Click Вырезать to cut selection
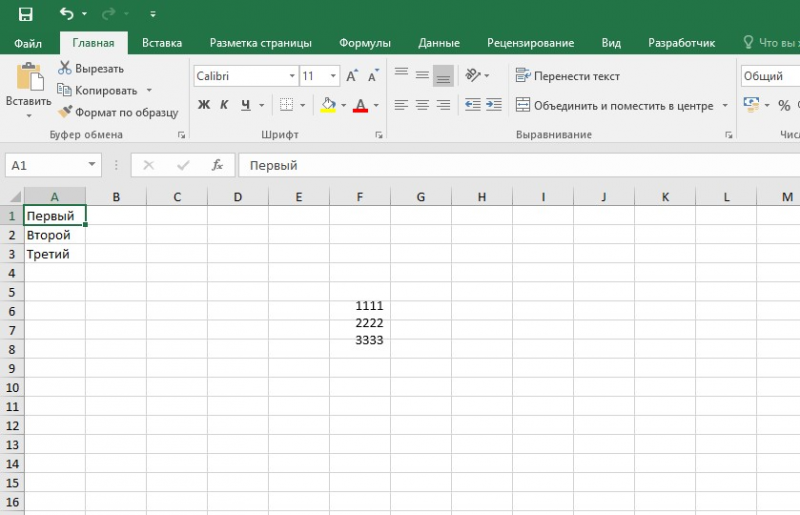 (x=91, y=68)
